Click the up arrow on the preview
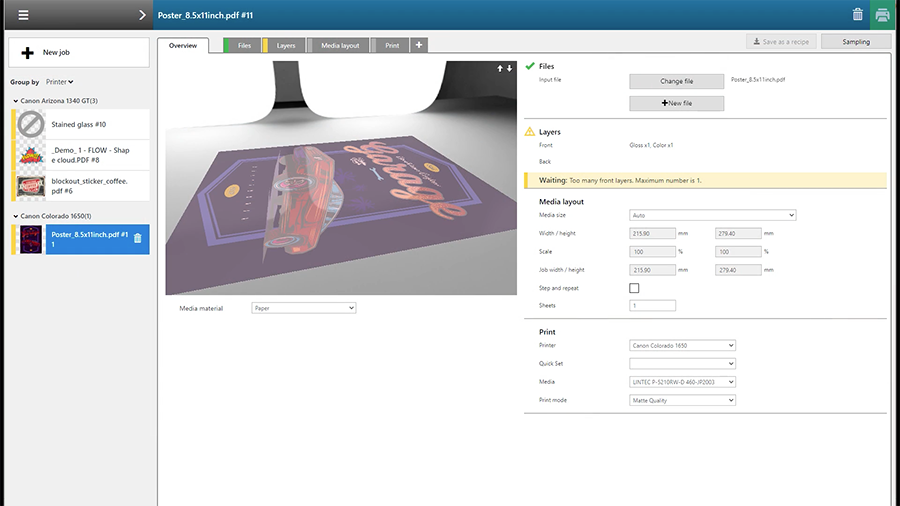The width and height of the screenshot is (900, 506). coord(500,68)
